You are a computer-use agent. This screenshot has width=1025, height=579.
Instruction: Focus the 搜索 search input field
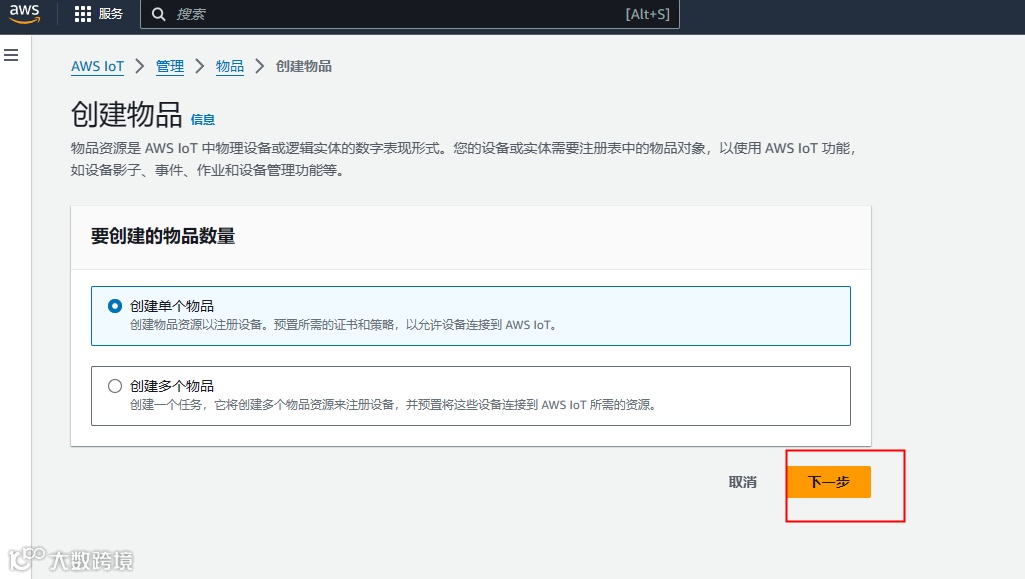point(410,14)
